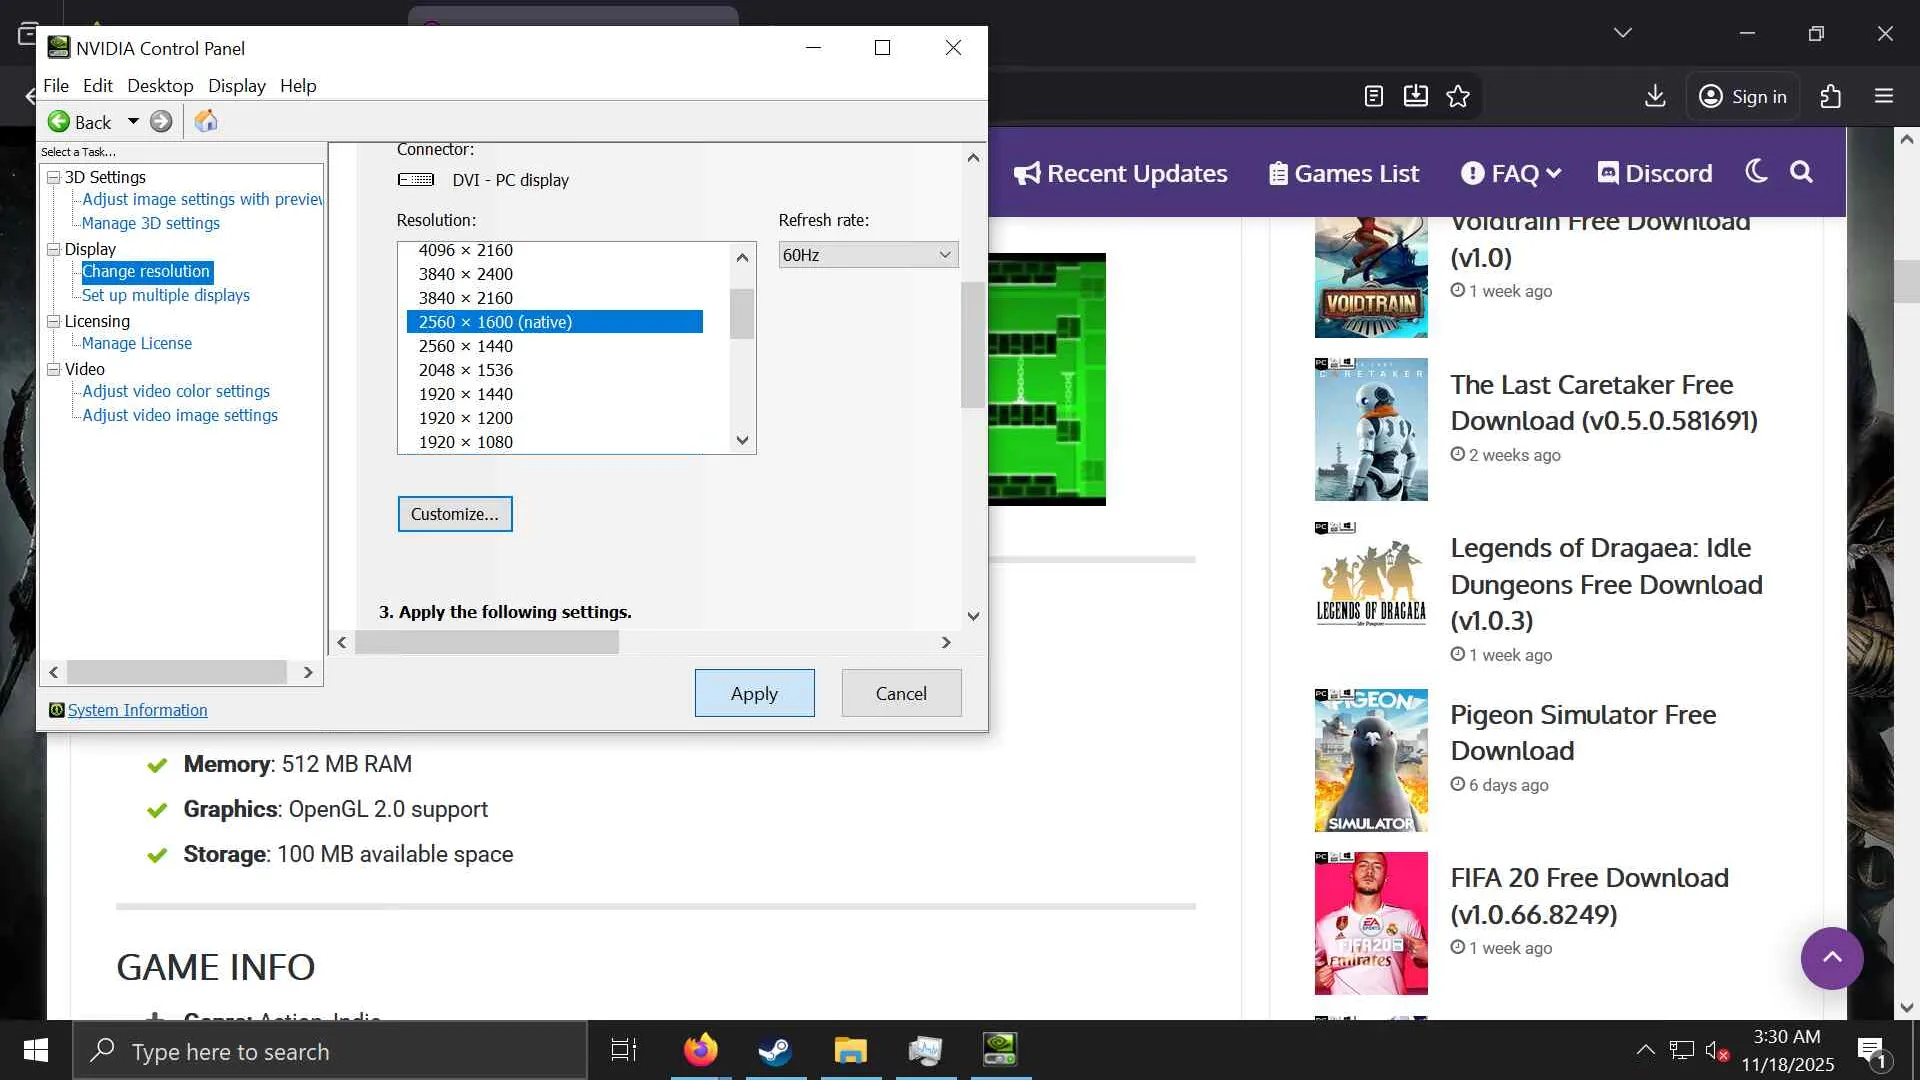Toggle the dark mode moon icon
Screen dimensions: 1920x1080
pyautogui.click(x=1756, y=172)
